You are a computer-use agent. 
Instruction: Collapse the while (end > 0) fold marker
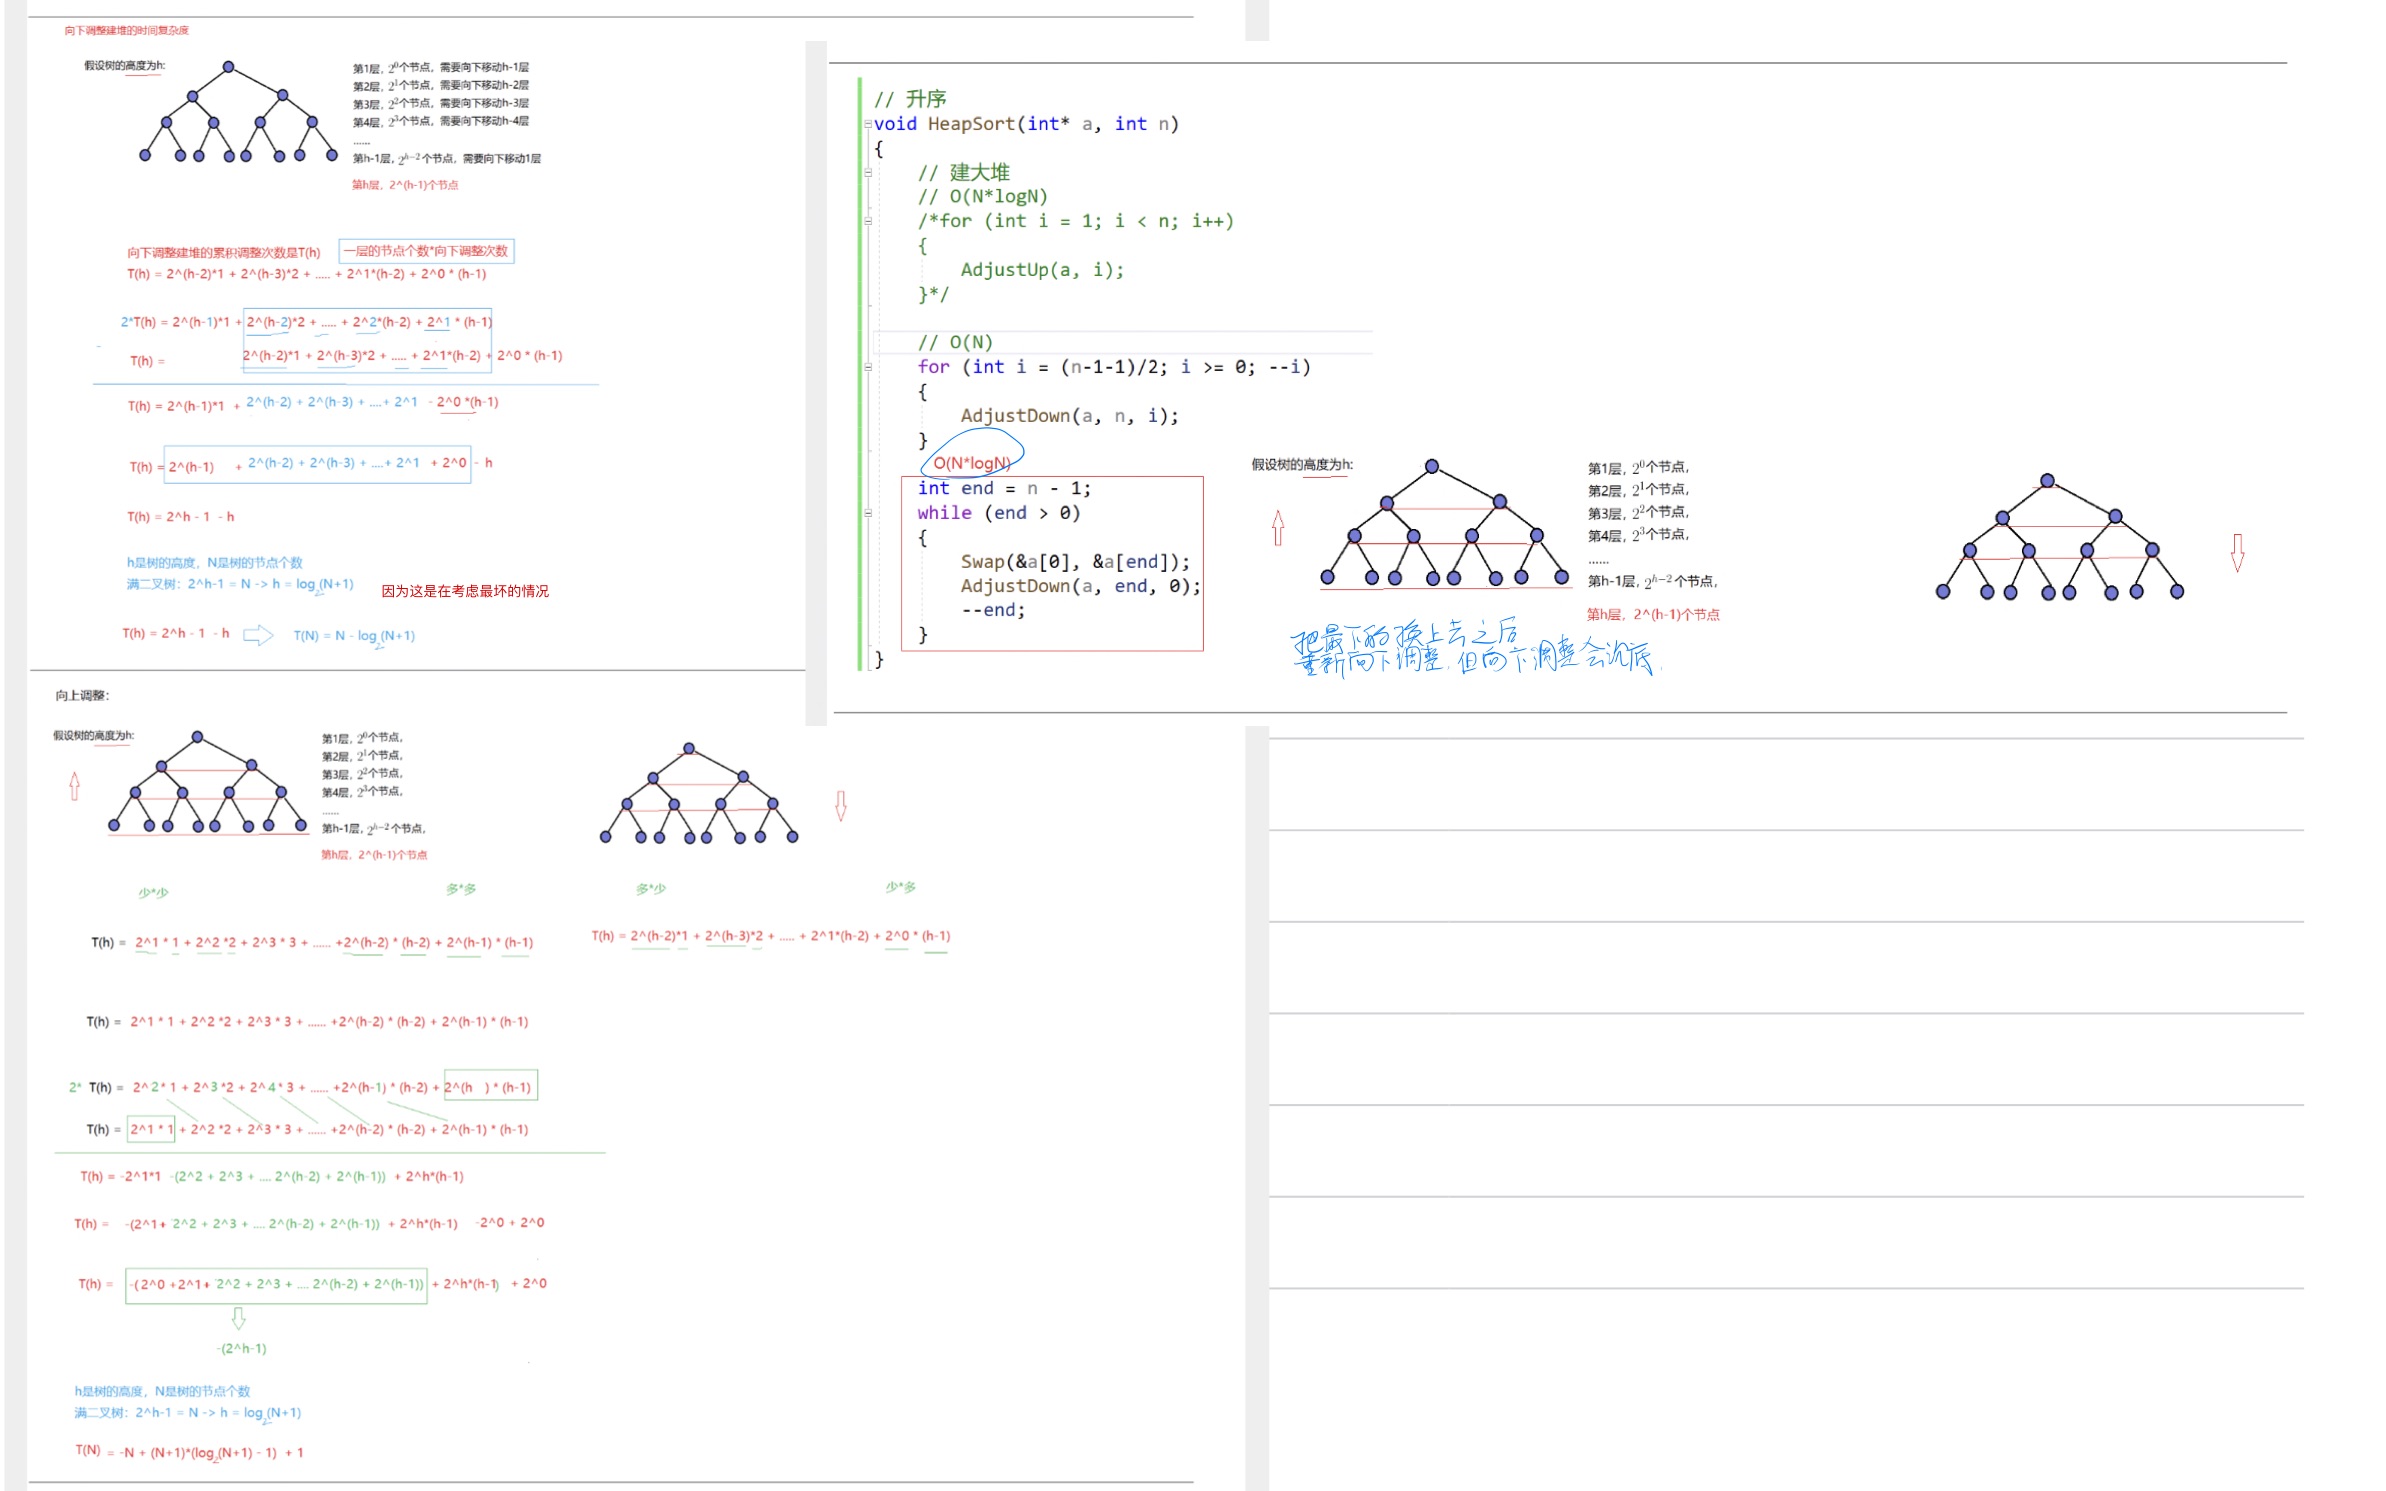pyautogui.click(x=867, y=513)
